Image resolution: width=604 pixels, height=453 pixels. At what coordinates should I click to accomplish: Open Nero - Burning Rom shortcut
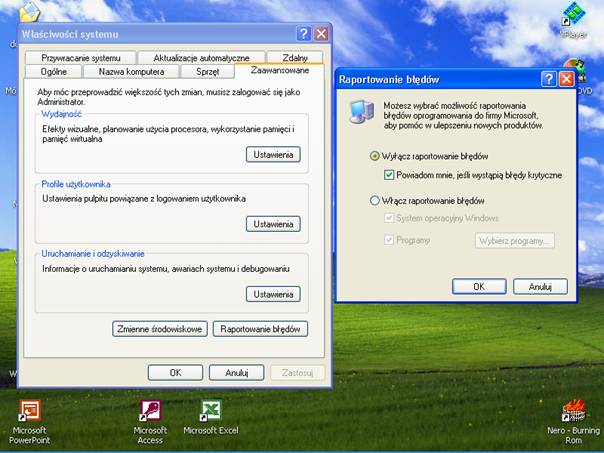pyautogui.click(x=573, y=421)
